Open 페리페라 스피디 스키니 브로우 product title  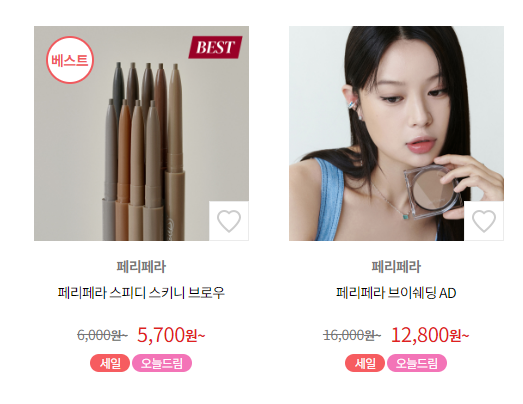pos(141,293)
